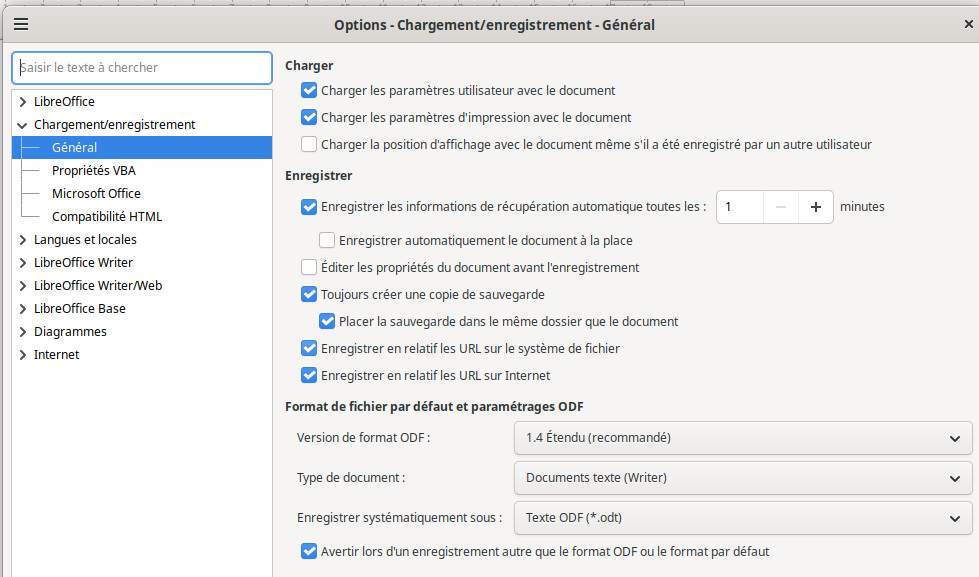The width and height of the screenshot is (979, 577).
Task: Open the Type de document dropdown
Action: tap(742, 478)
